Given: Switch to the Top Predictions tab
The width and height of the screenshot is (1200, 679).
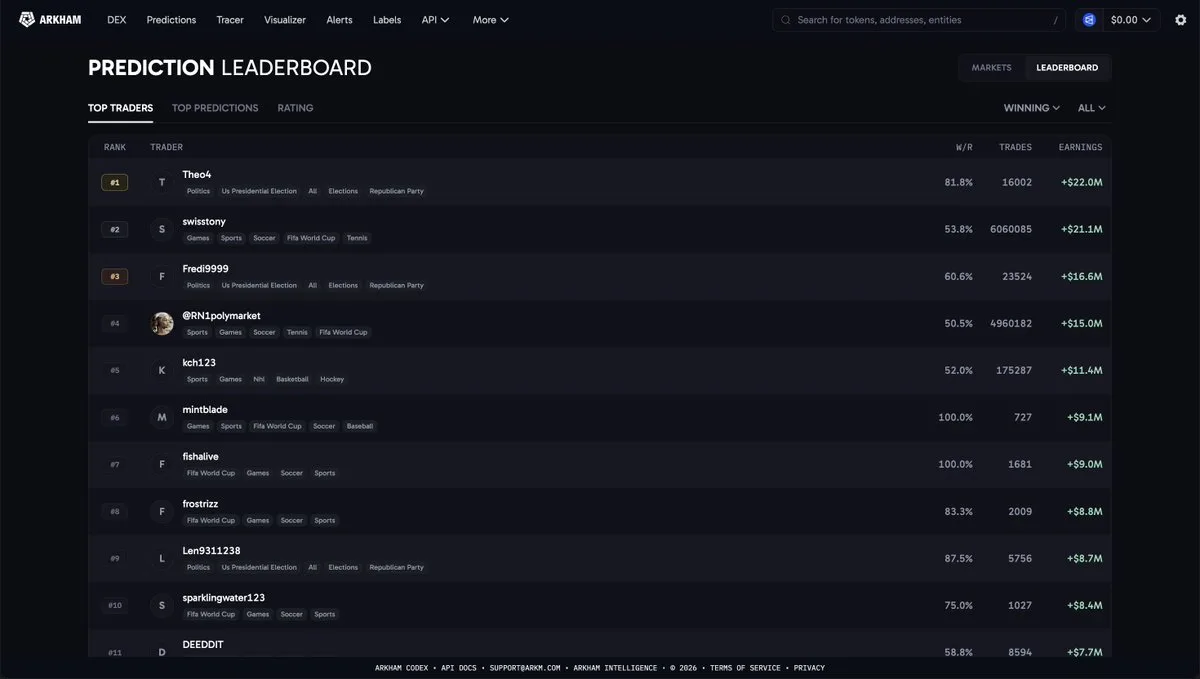Looking at the screenshot, I should [215, 108].
